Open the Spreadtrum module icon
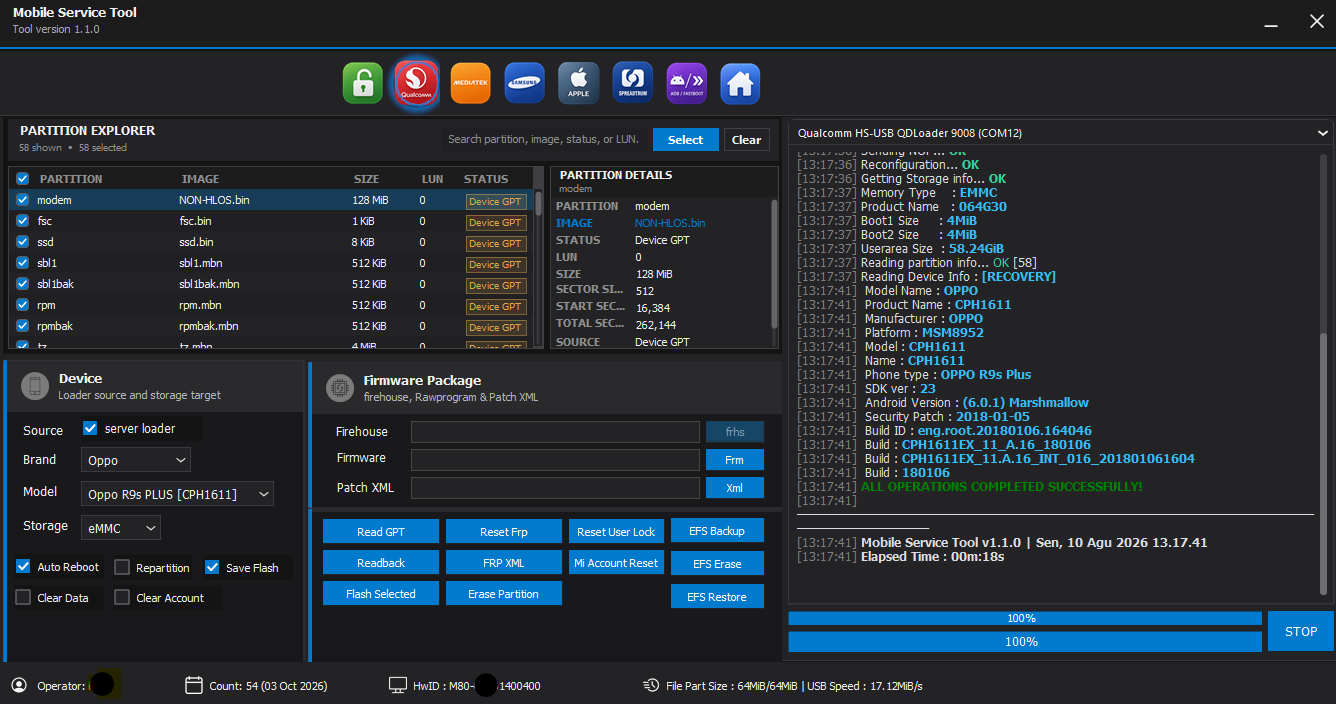 (x=633, y=83)
